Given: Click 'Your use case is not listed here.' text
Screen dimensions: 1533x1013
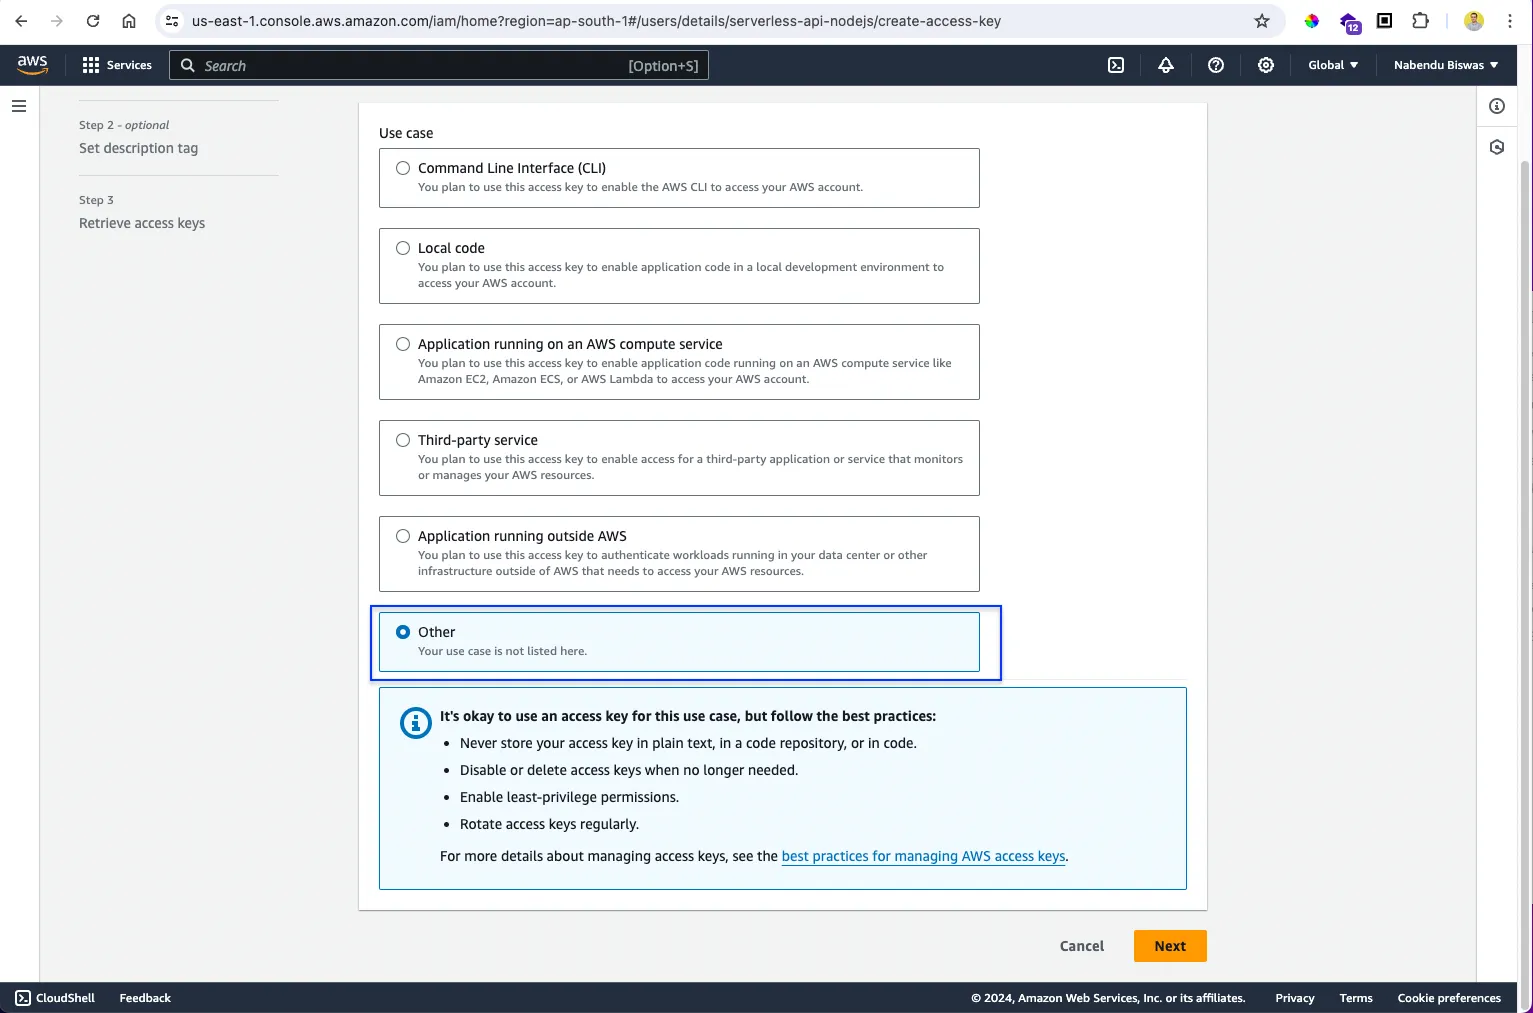Looking at the screenshot, I should pos(502,651).
